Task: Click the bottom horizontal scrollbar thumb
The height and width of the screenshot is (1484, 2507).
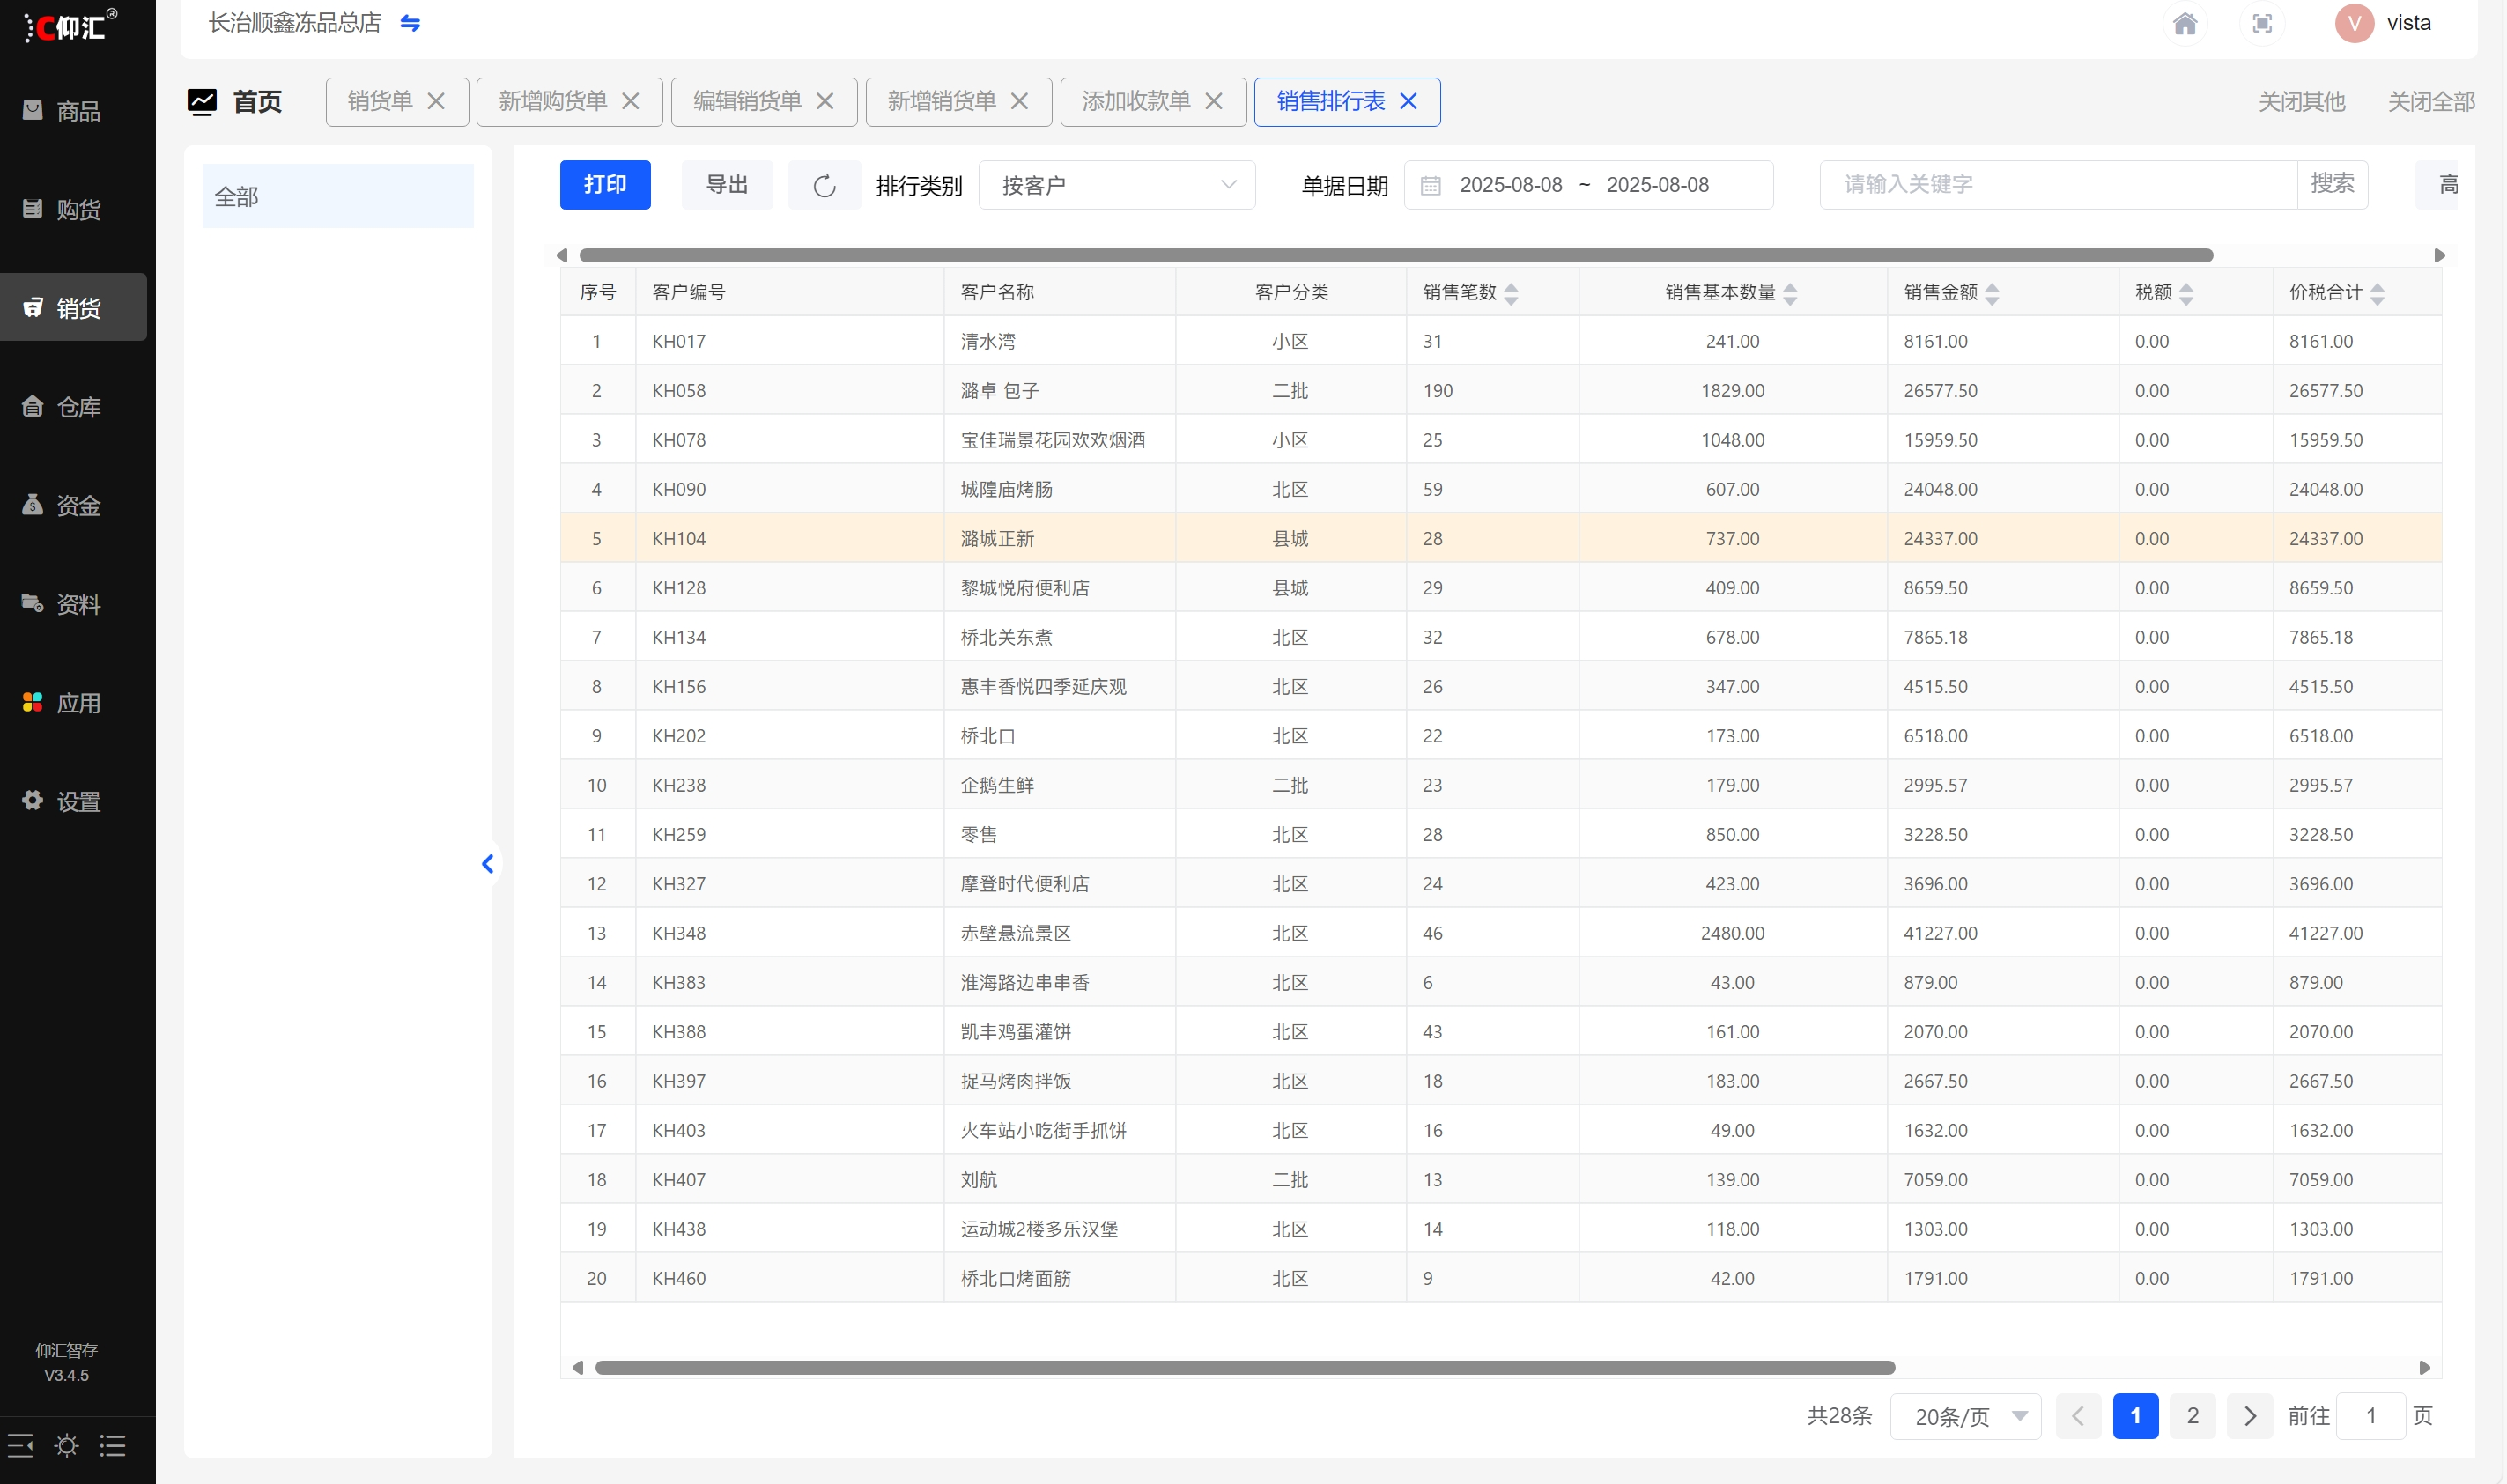Action: tap(1245, 1367)
